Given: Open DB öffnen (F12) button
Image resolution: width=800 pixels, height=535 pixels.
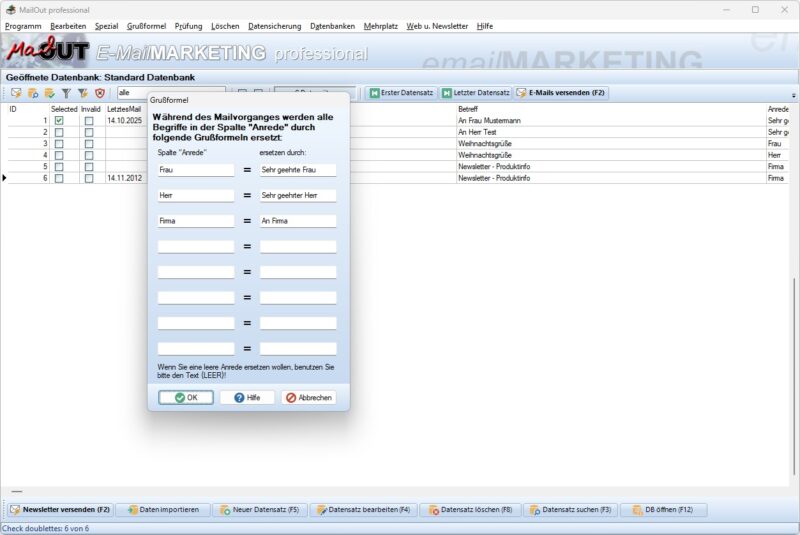Looking at the screenshot, I should tap(663, 510).
